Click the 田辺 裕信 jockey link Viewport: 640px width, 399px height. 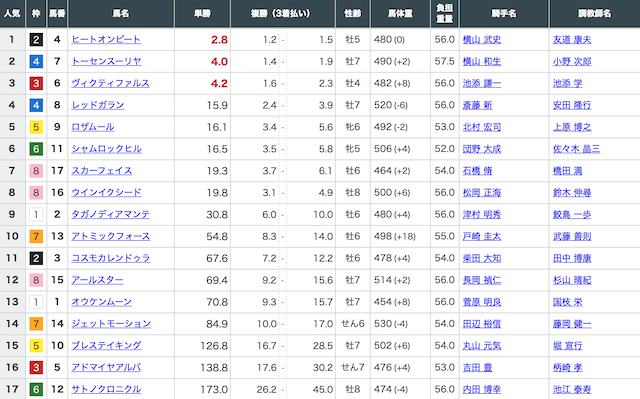pyautogui.click(x=482, y=324)
